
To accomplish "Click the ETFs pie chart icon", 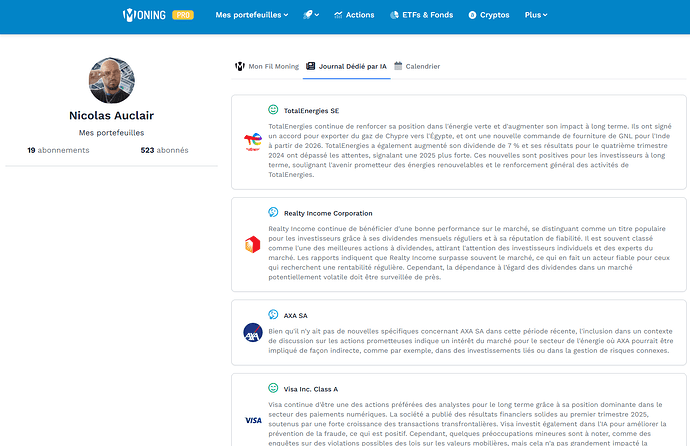I will click(394, 15).
